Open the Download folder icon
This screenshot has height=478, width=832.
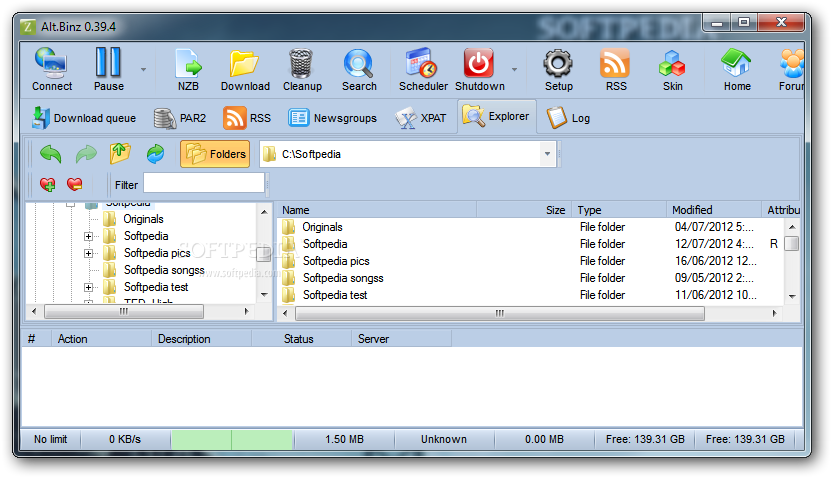pyautogui.click(x=245, y=69)
